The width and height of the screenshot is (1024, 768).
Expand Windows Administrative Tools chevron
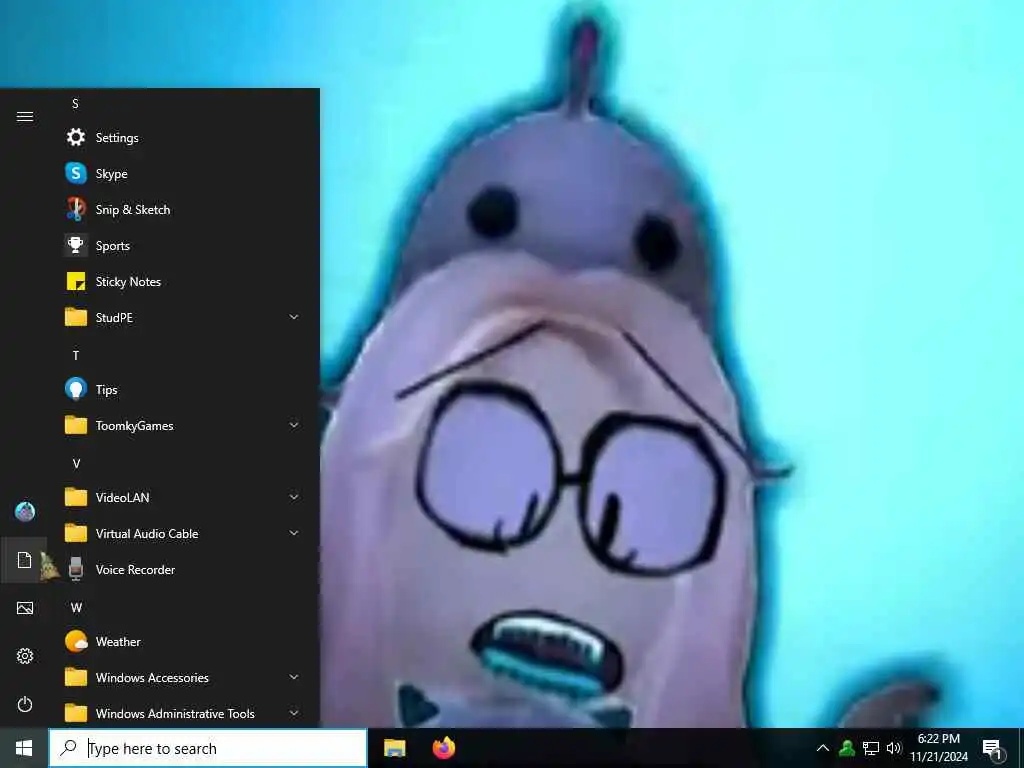(294, 713)
